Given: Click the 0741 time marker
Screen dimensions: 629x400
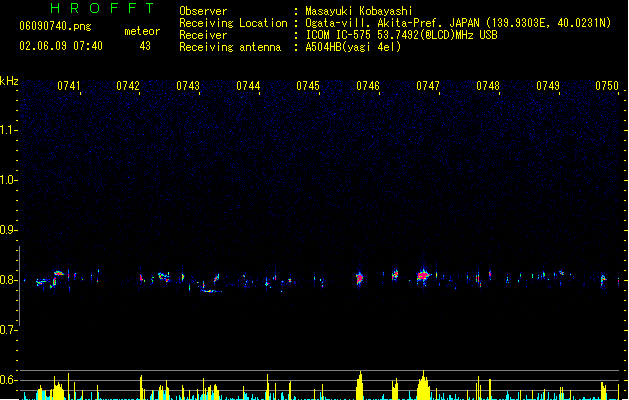Looking at the screenshot, I should [x=69, y=86].
